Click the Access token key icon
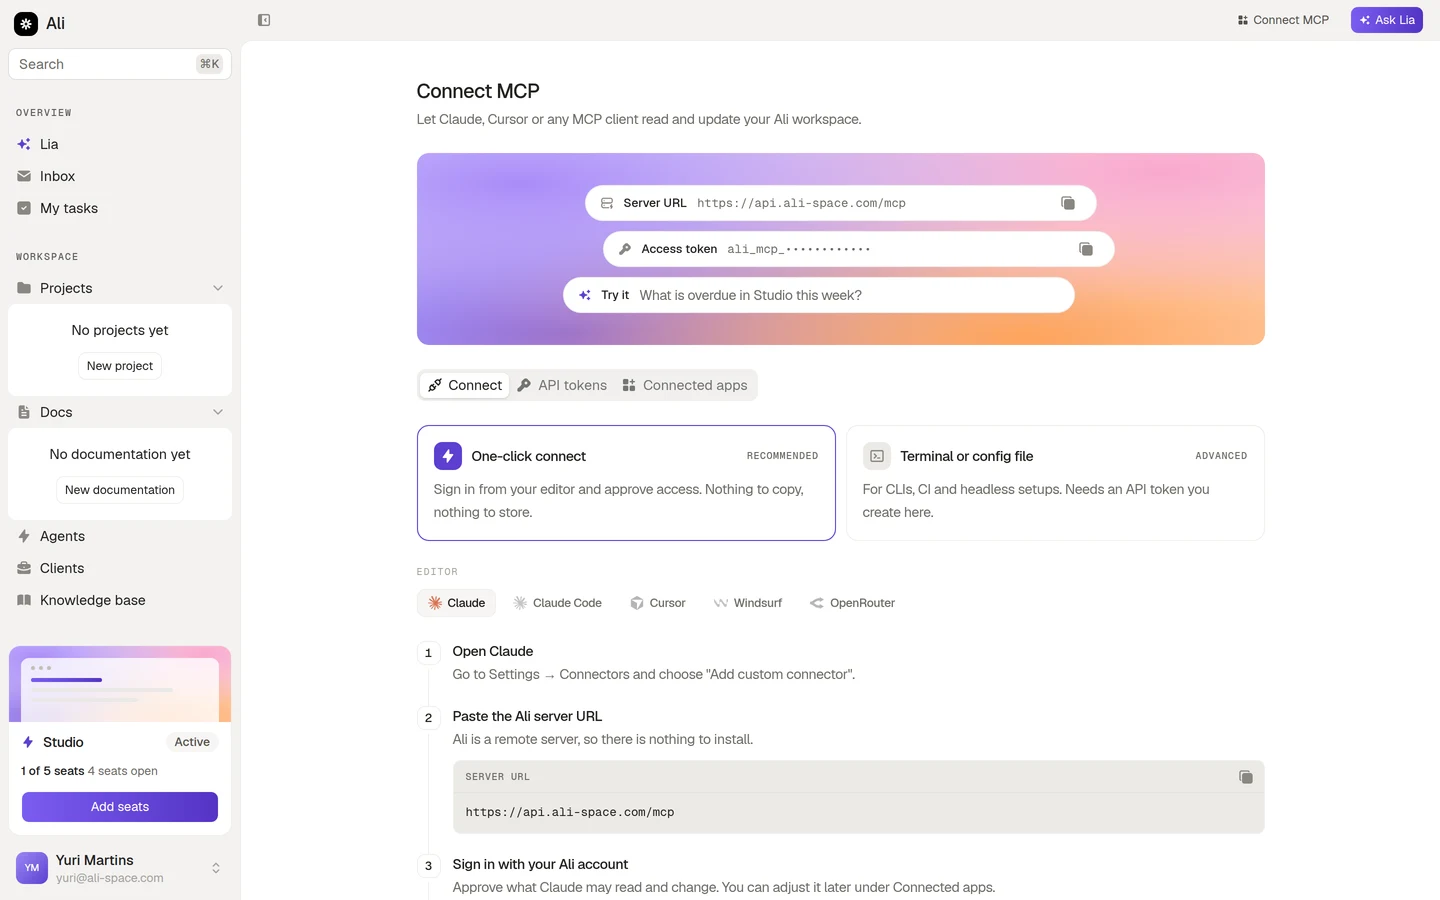This screenshot has height=900, width=1440. coord(625,249)
